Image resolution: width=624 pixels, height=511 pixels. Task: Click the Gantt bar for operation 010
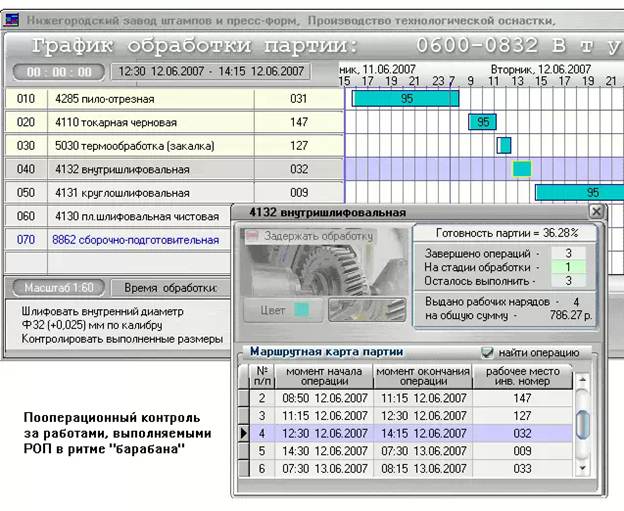(x=406, y=98)
